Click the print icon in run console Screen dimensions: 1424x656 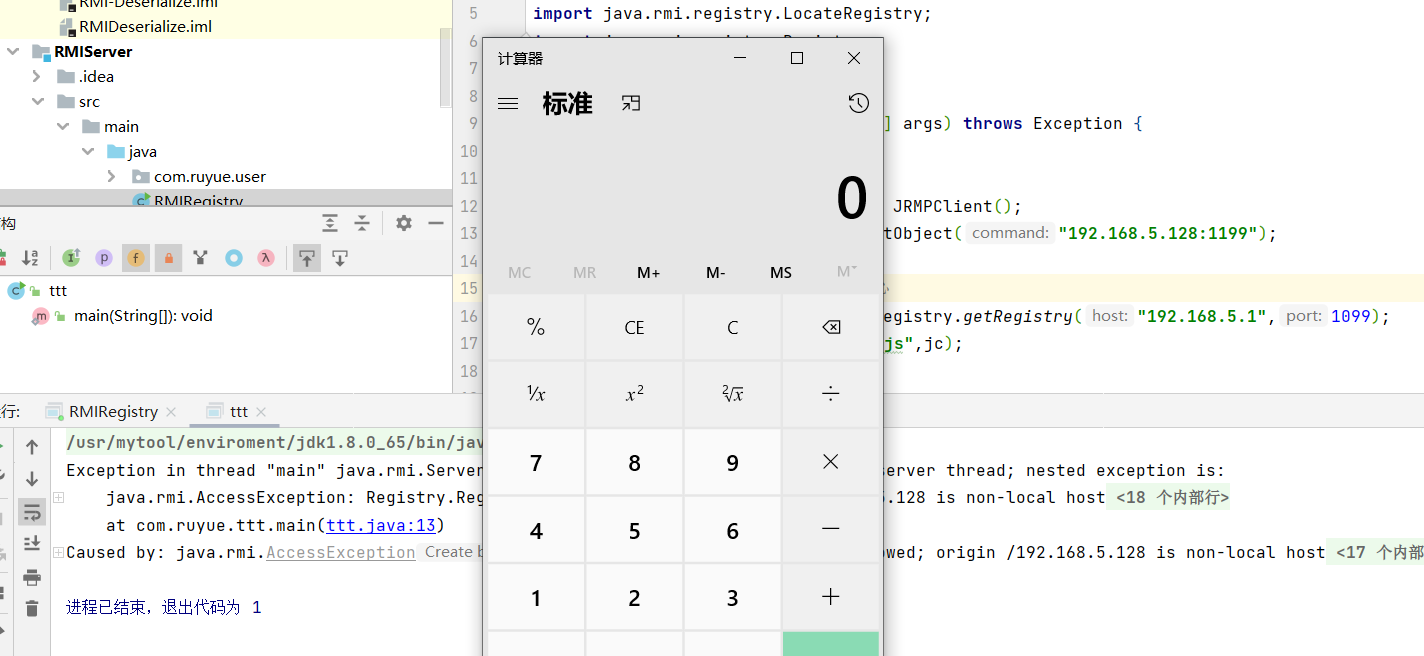[32, 577]
